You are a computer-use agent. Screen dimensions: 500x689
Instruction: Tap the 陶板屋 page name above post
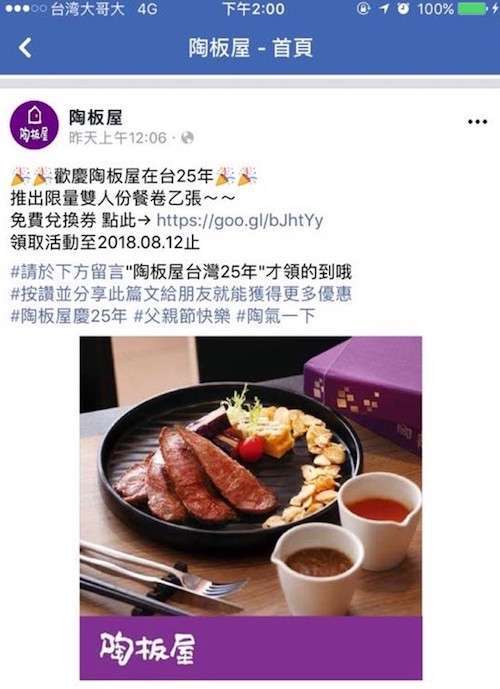pos(96,117)
